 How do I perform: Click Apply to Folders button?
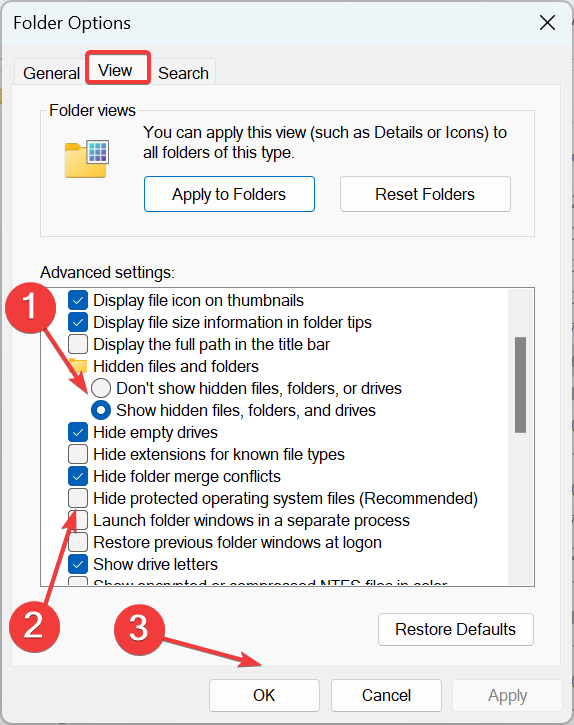point(229,194)
